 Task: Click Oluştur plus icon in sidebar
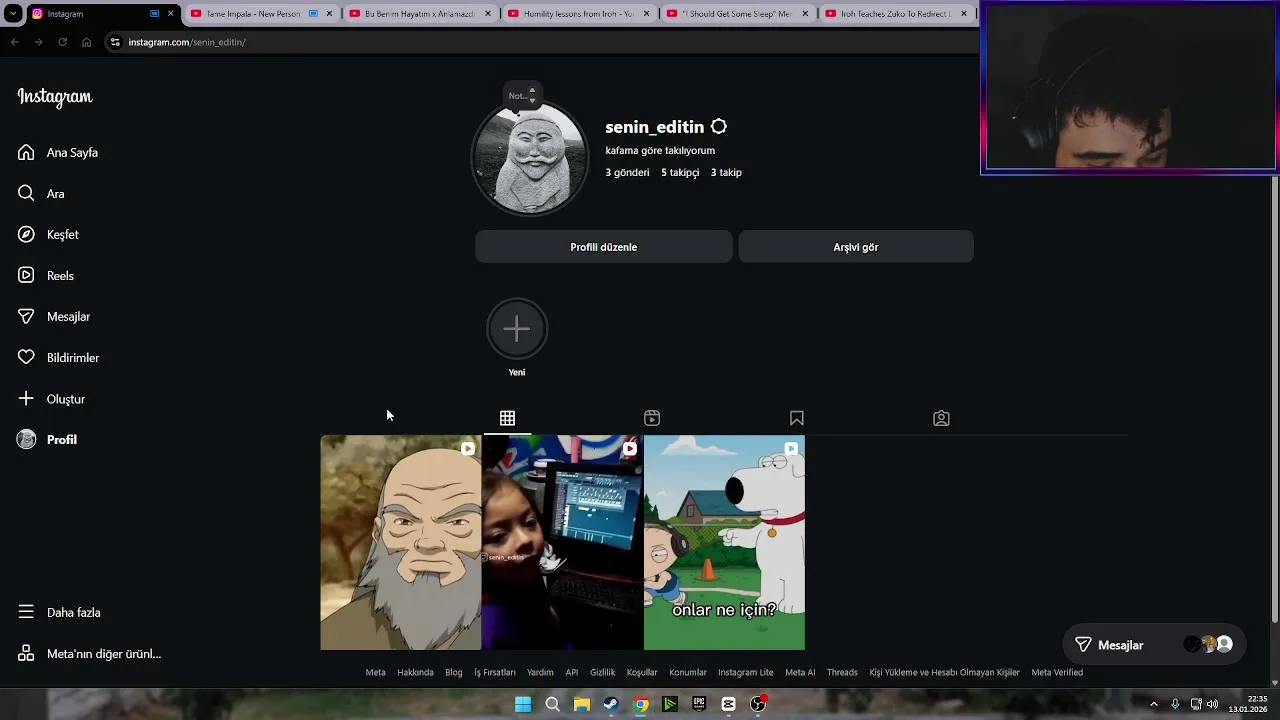tap(26, 398)
